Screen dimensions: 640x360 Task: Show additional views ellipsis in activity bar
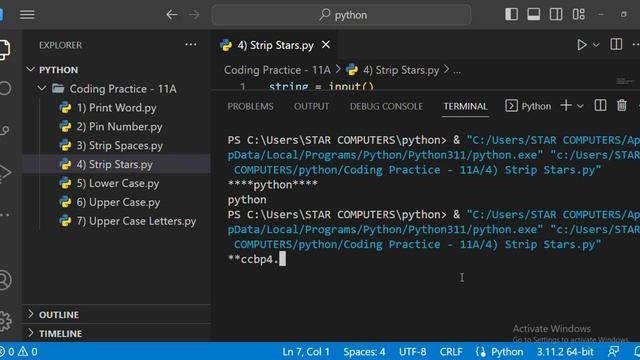click(x=5, y=215)
